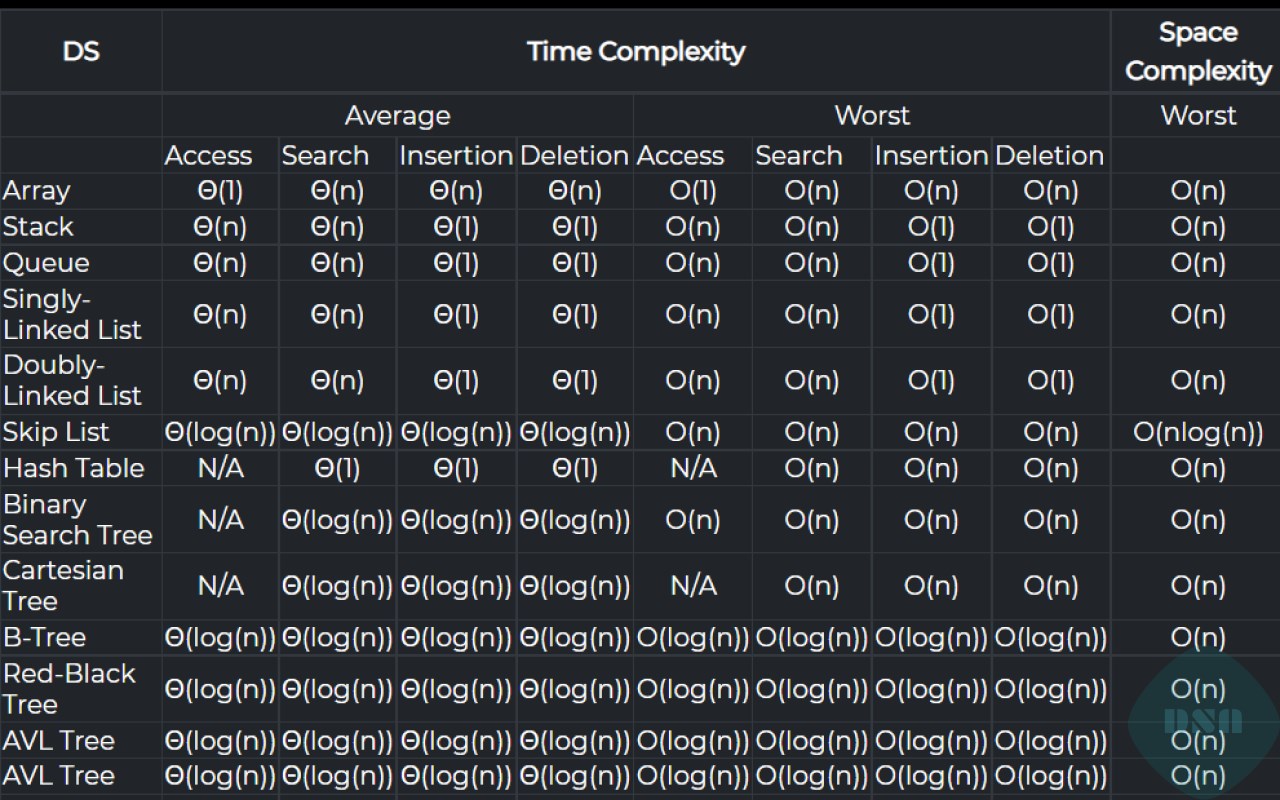Select the Red-Black Tree row label
Screen dimensions: 1280x800
coord(68,688)
